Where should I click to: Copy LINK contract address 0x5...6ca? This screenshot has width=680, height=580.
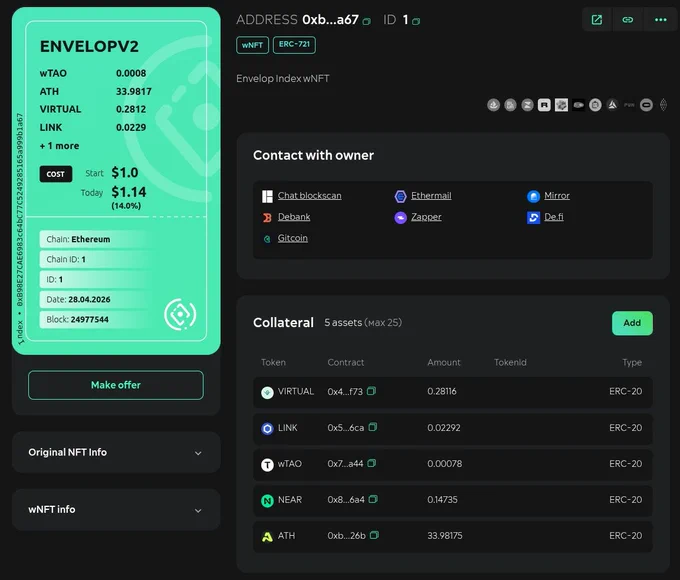point(373,427)
